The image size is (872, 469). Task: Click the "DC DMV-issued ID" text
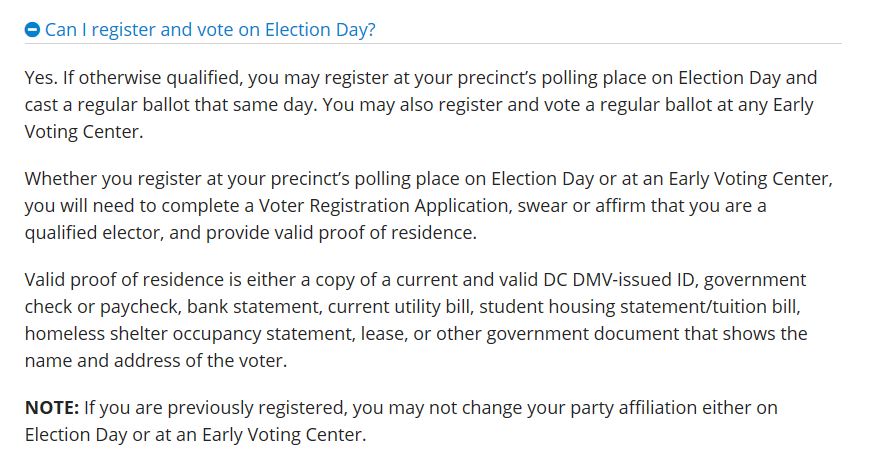coord(618,280)
